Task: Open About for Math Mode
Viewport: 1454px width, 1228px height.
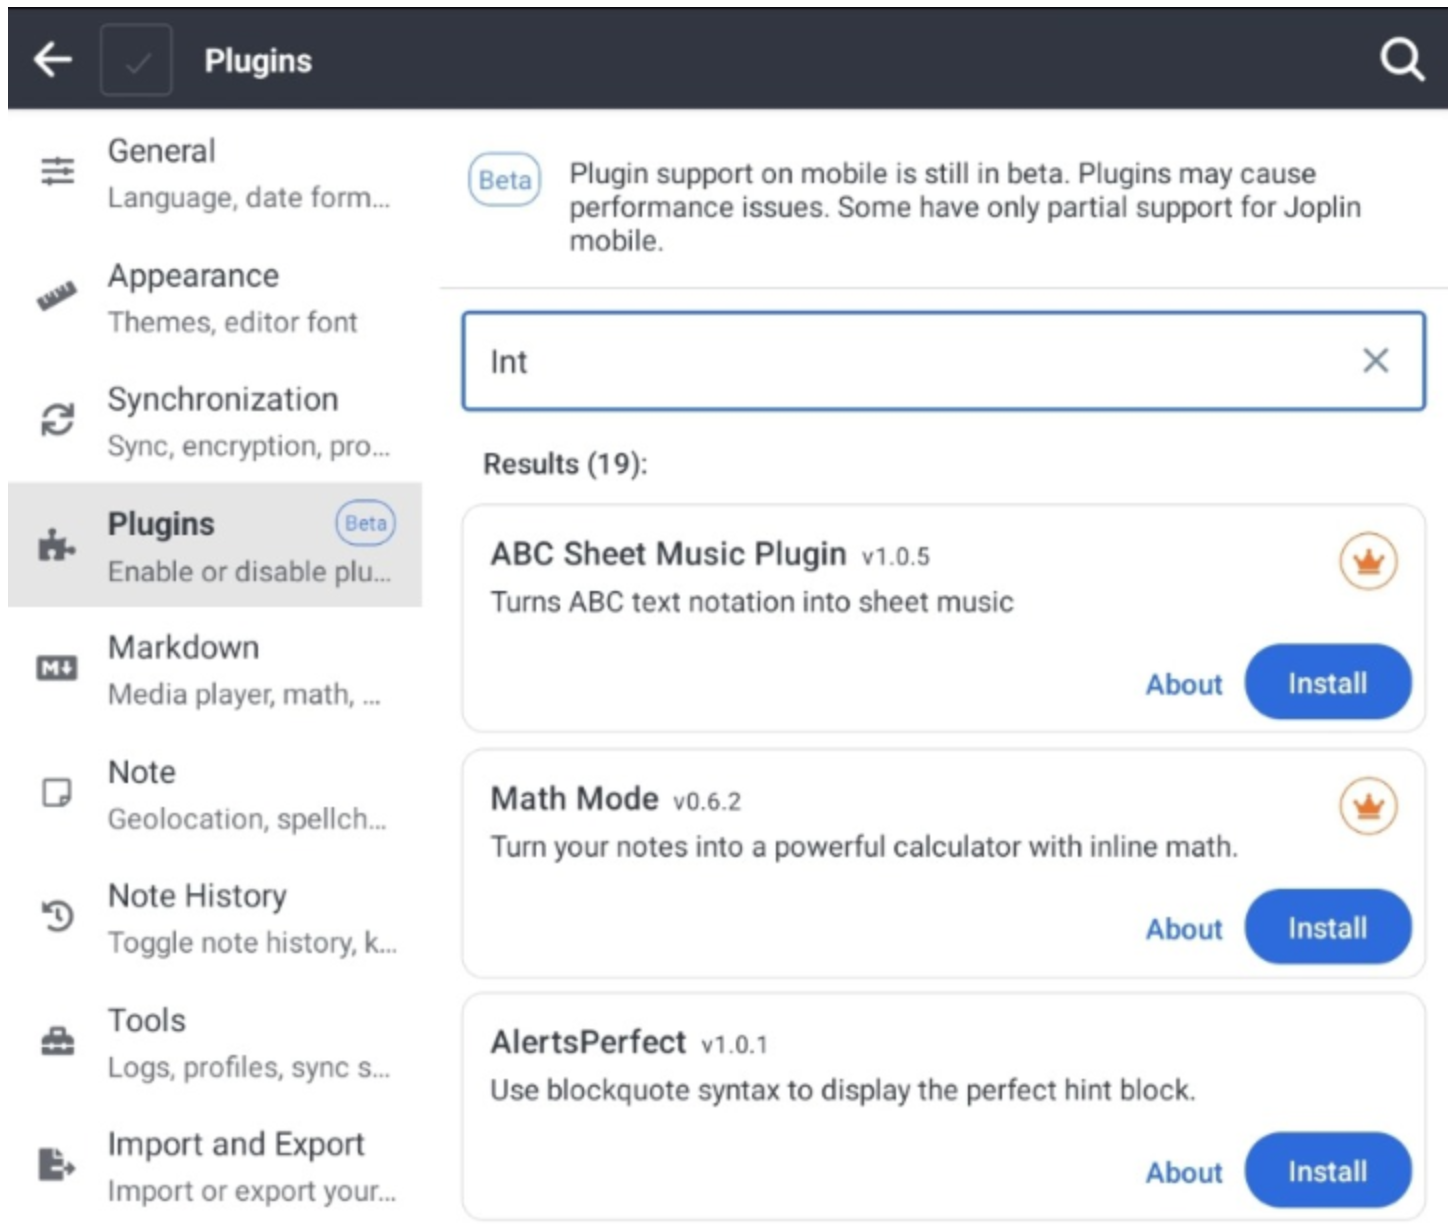Action: click(1183, 929)
